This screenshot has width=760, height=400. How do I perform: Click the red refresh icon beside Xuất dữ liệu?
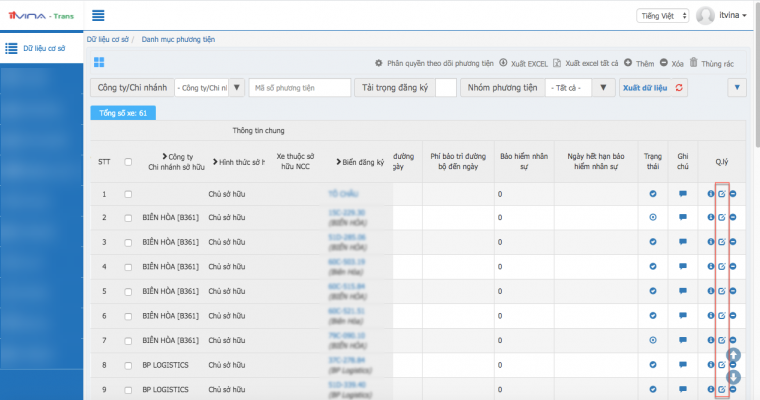[681, 88]
